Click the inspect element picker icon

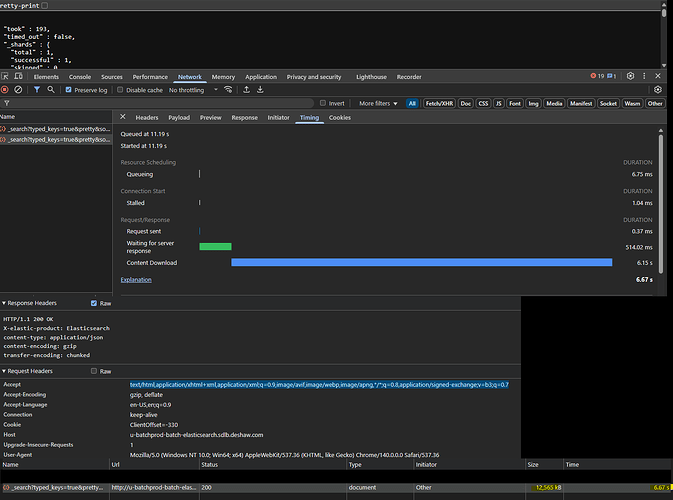click(5, 76)
